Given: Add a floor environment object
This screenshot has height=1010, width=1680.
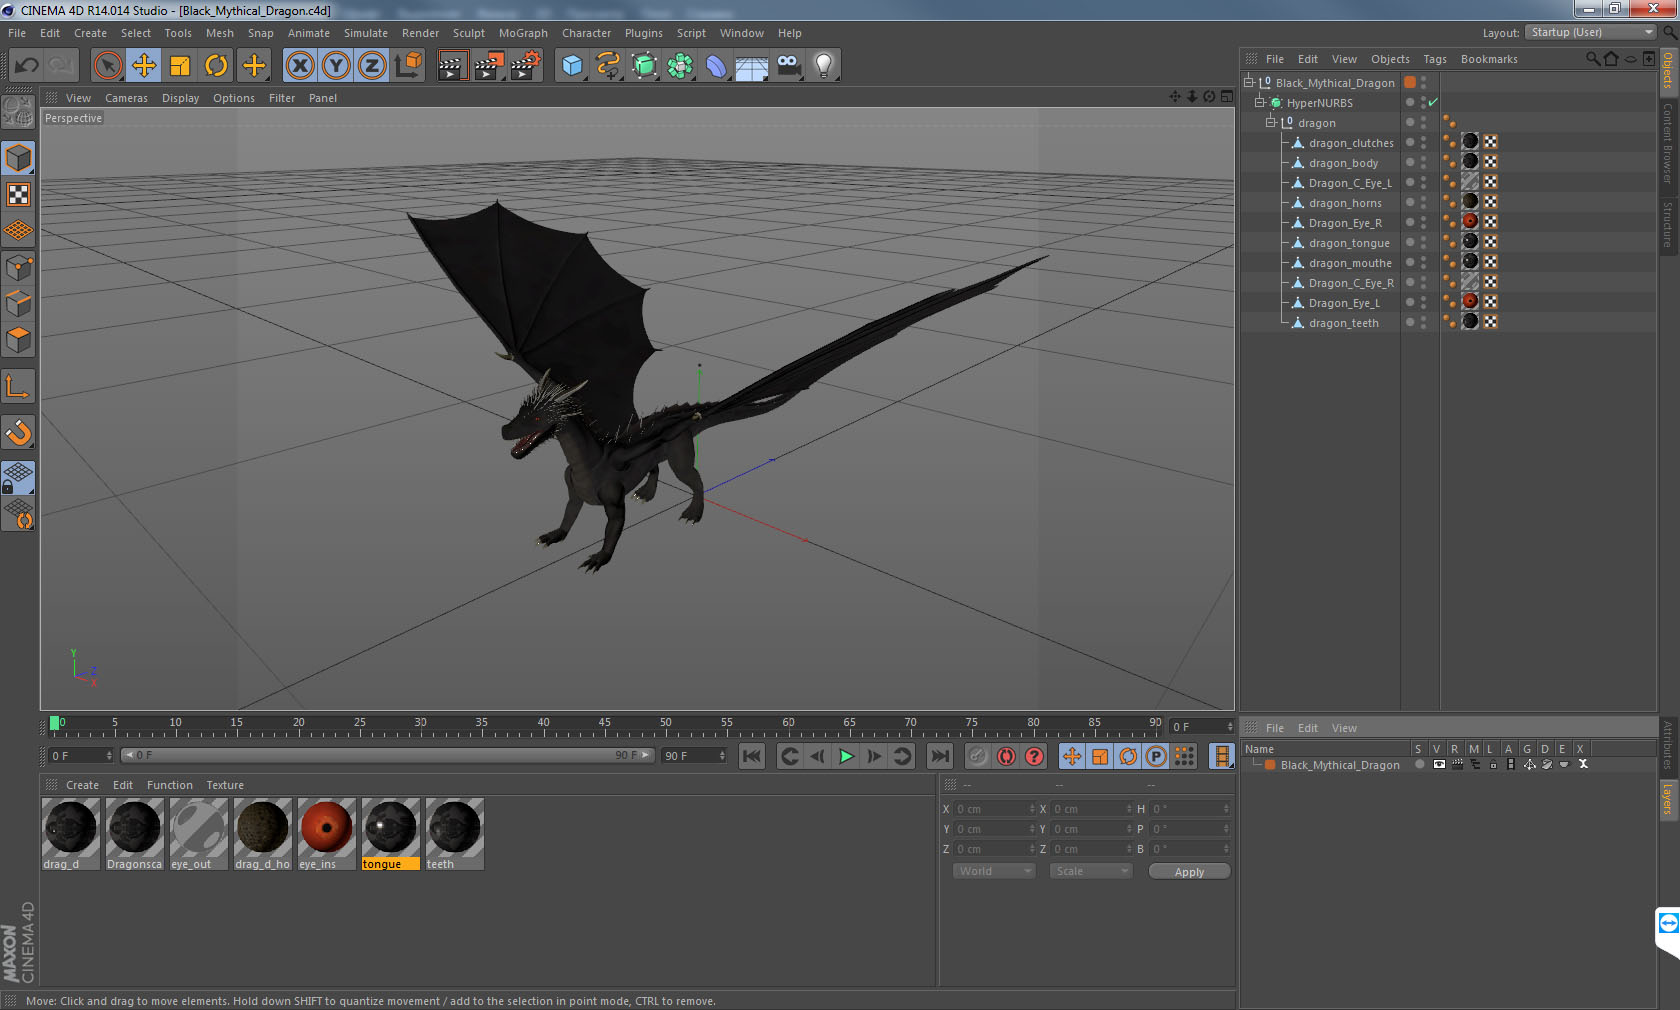Looking at the screenshot, I should (752, 66).
